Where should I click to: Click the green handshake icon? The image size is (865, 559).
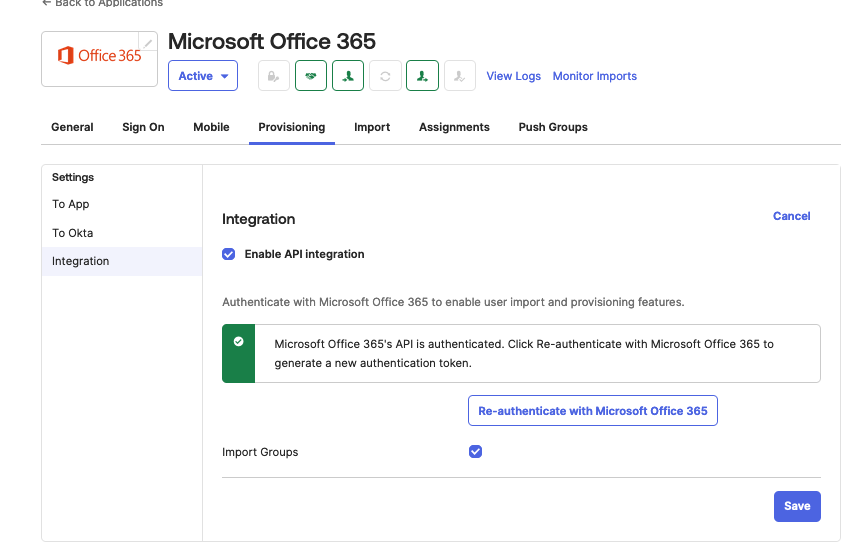[x=311, y=76]
